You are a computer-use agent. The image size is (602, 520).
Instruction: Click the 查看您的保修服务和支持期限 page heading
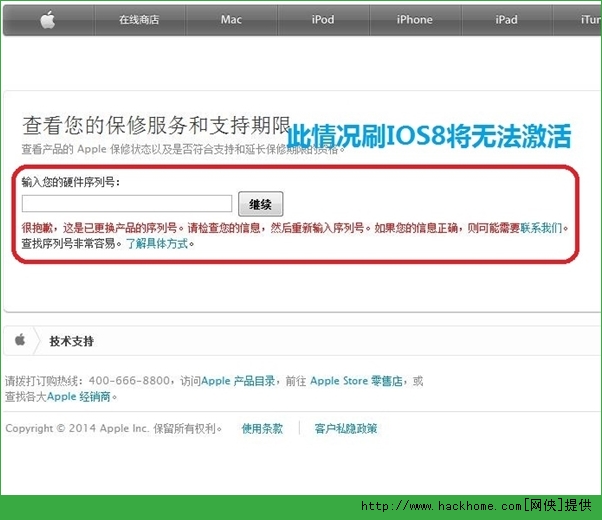point(152,127)
